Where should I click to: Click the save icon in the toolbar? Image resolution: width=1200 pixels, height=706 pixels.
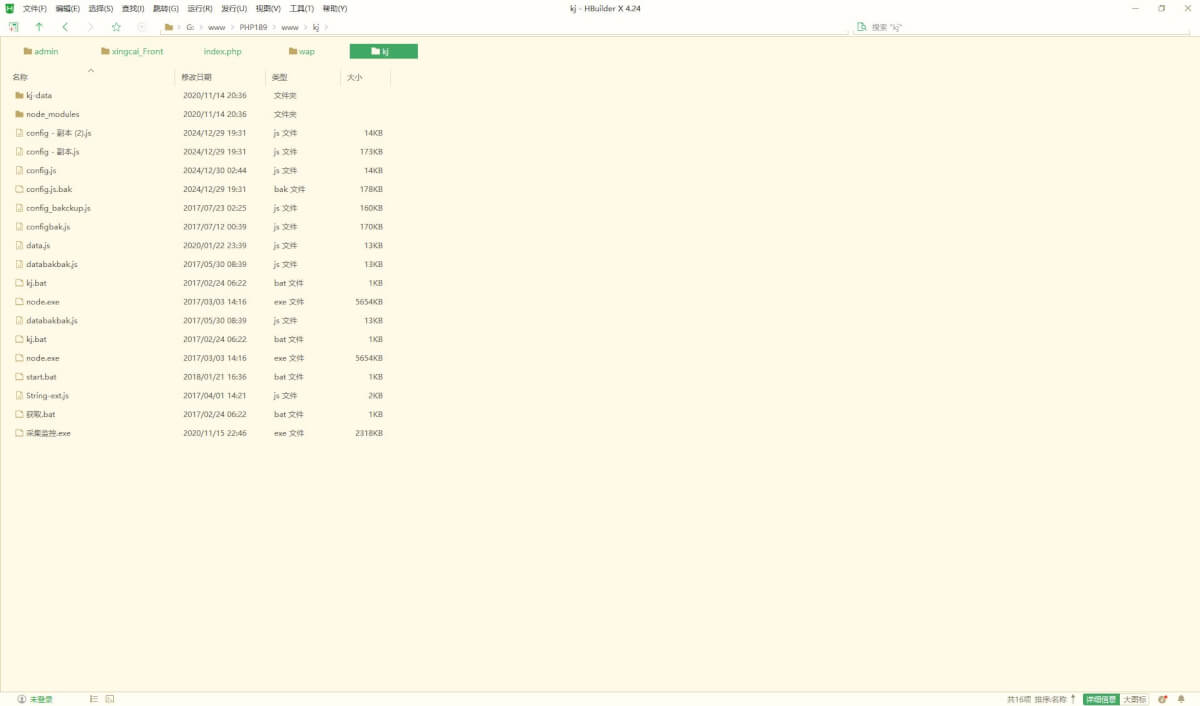[13, 27]
